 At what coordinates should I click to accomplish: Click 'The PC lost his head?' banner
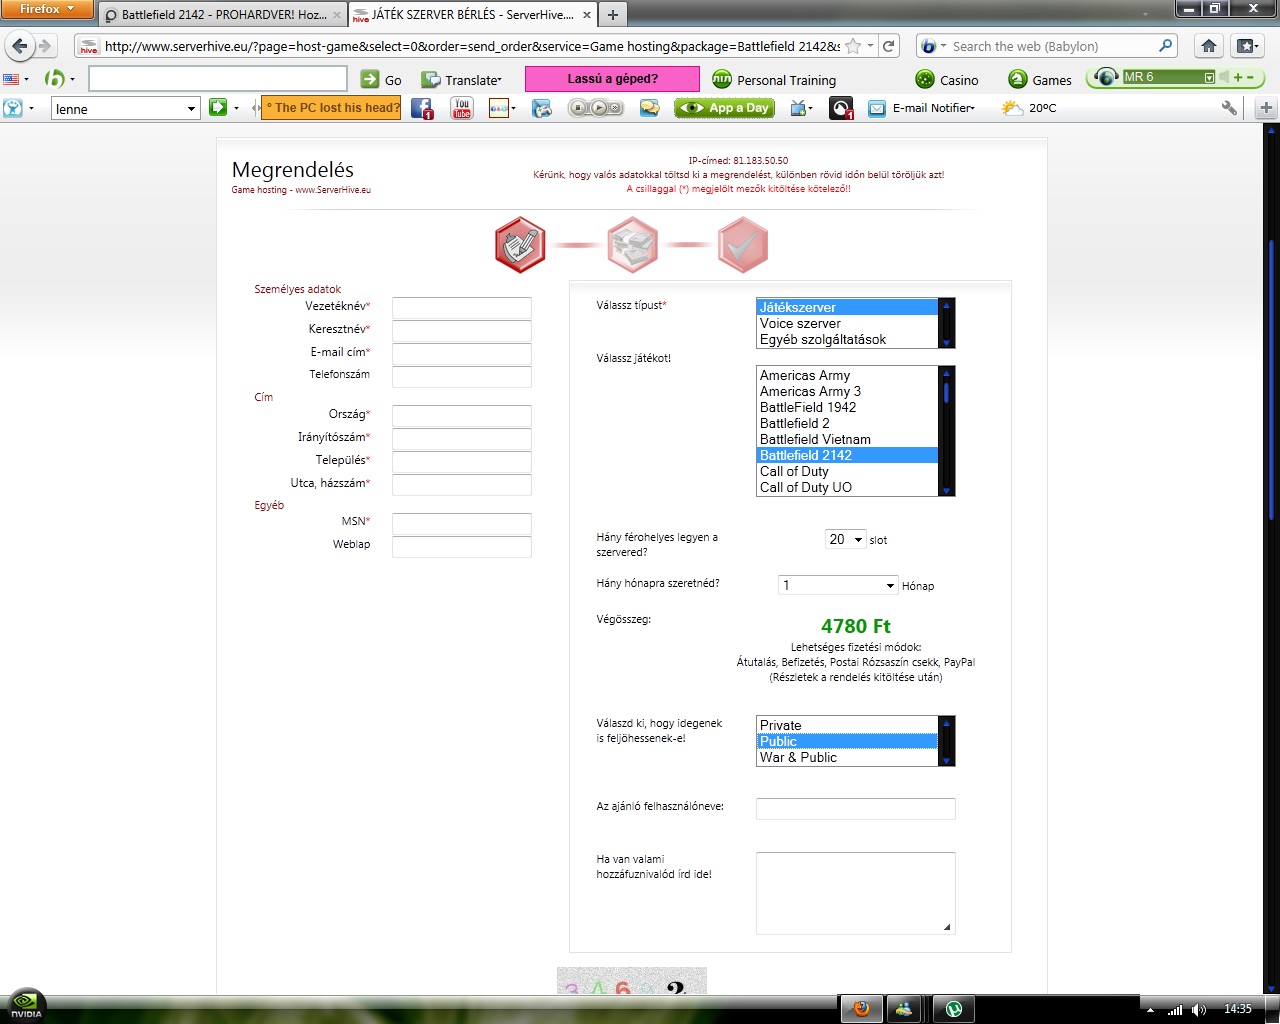(x=331, y=108)
